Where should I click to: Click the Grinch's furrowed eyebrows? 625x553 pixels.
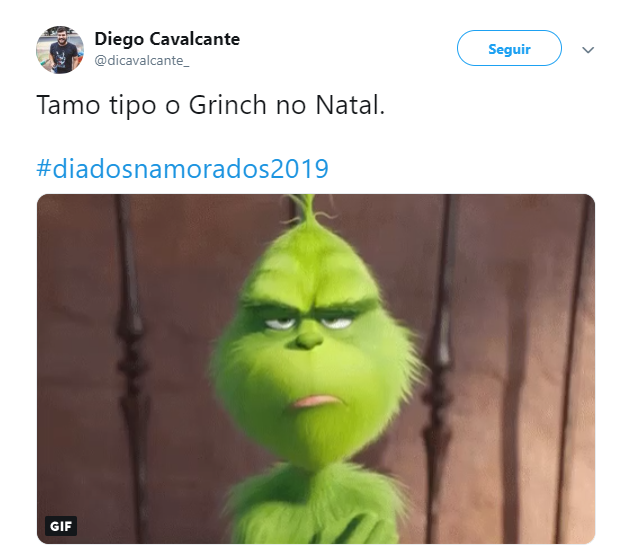[309, 307]
